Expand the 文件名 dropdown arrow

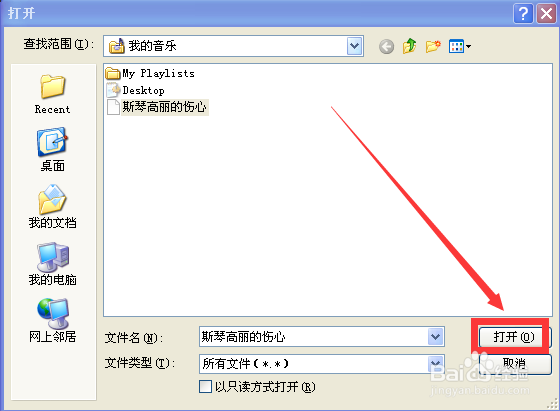(435, 336)
